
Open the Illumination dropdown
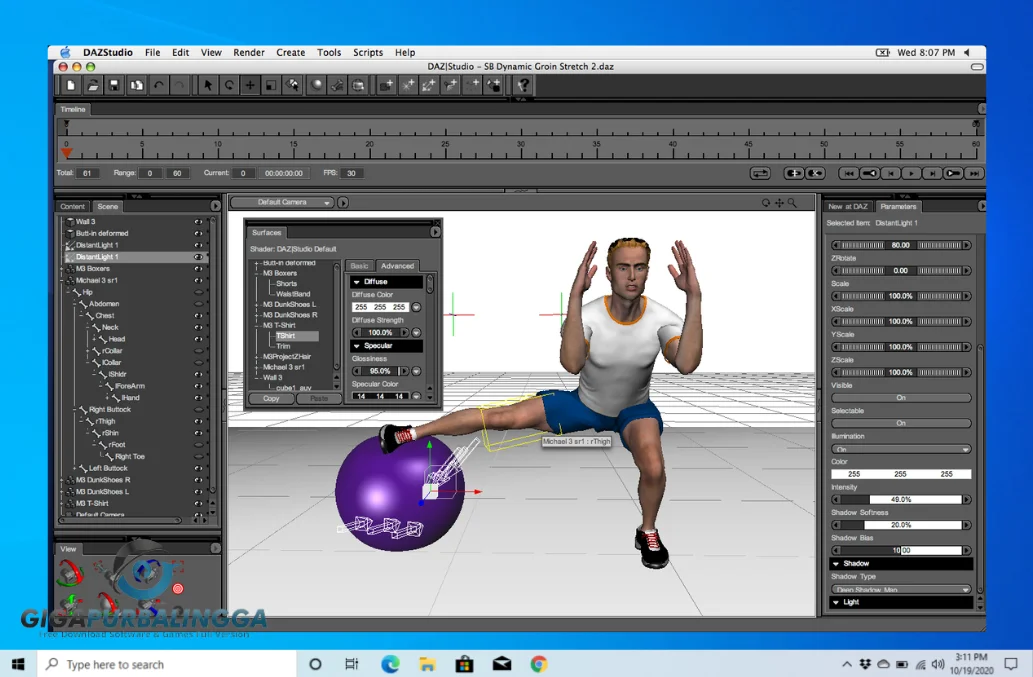click(901, 448)
